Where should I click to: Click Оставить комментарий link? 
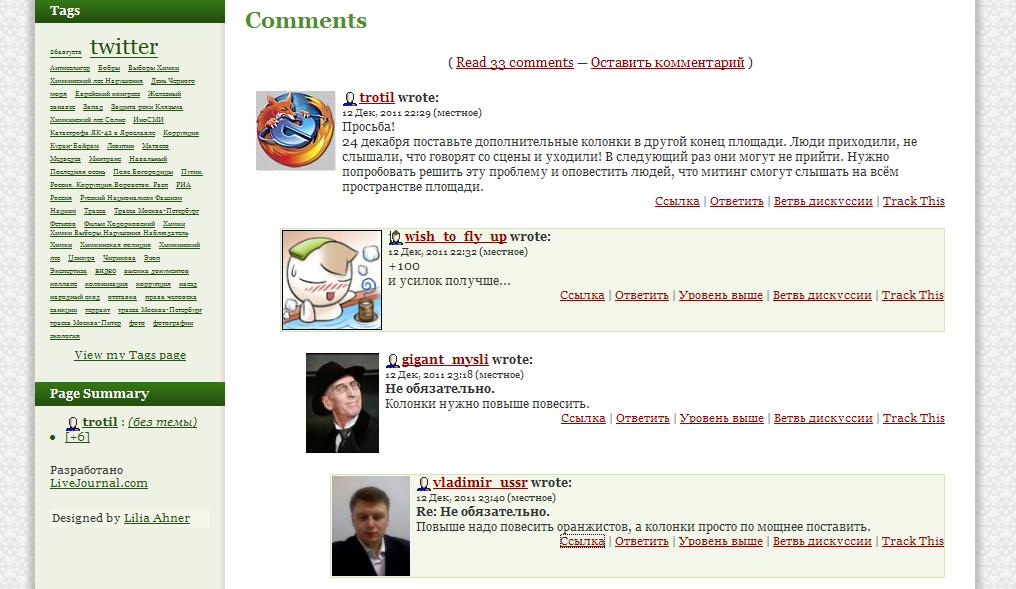point(667,63)
